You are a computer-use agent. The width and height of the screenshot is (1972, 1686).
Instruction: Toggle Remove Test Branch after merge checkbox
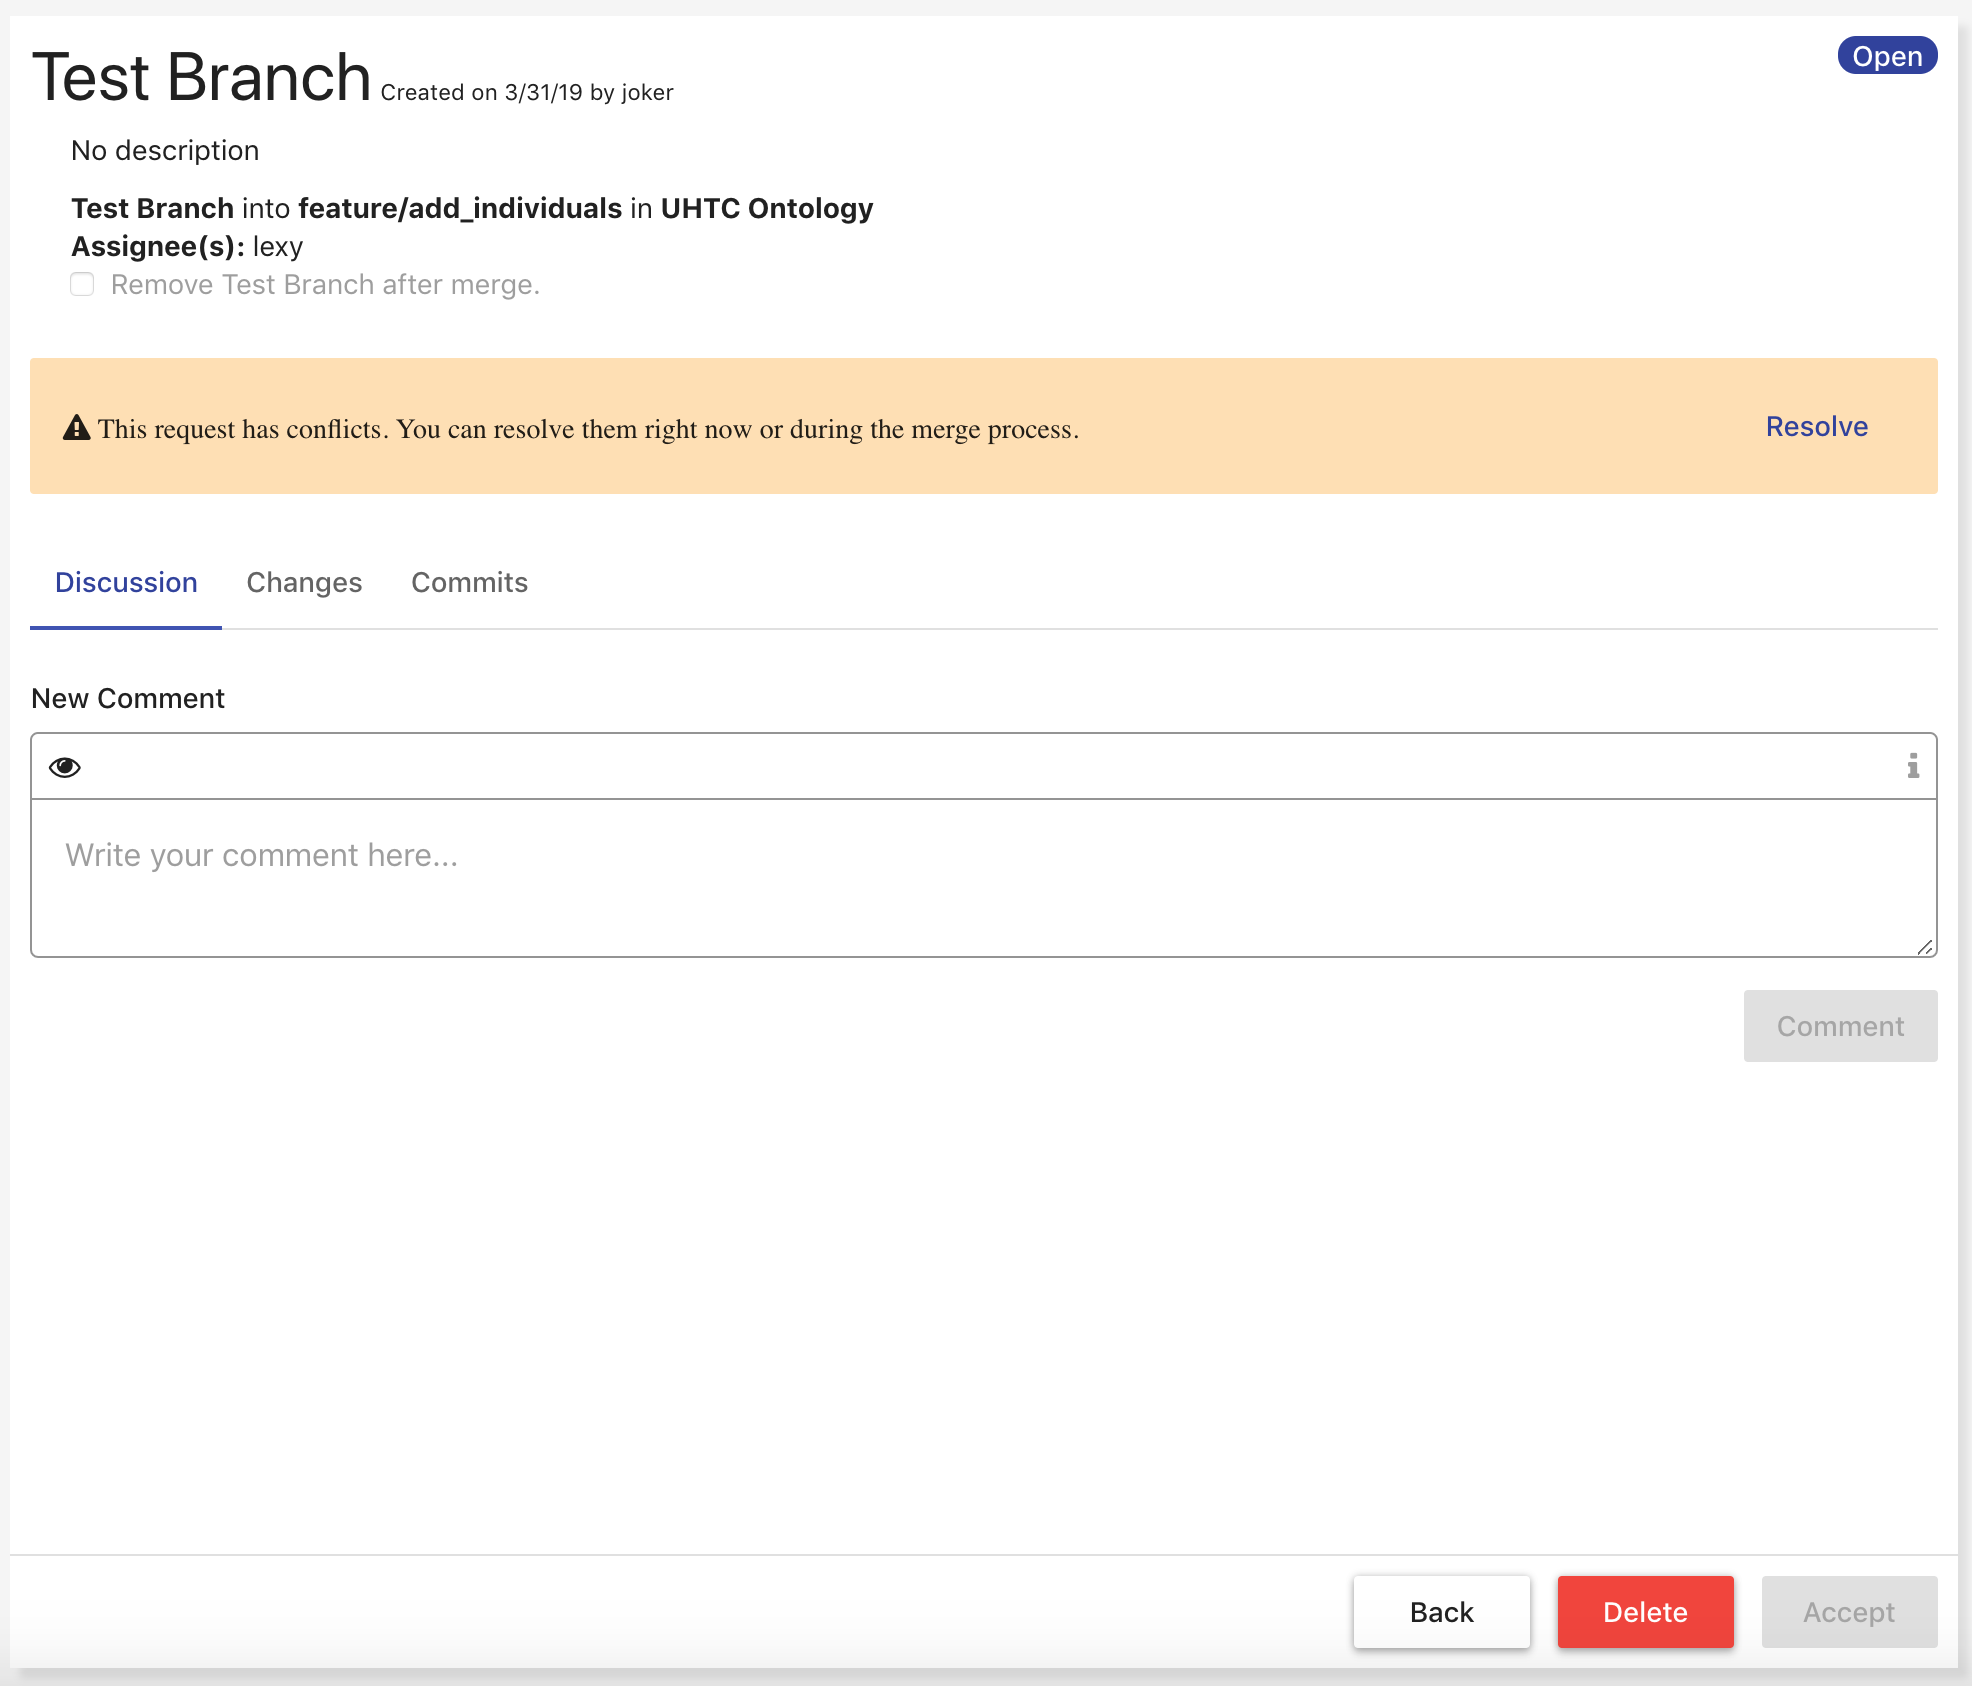tap(82, 285)
